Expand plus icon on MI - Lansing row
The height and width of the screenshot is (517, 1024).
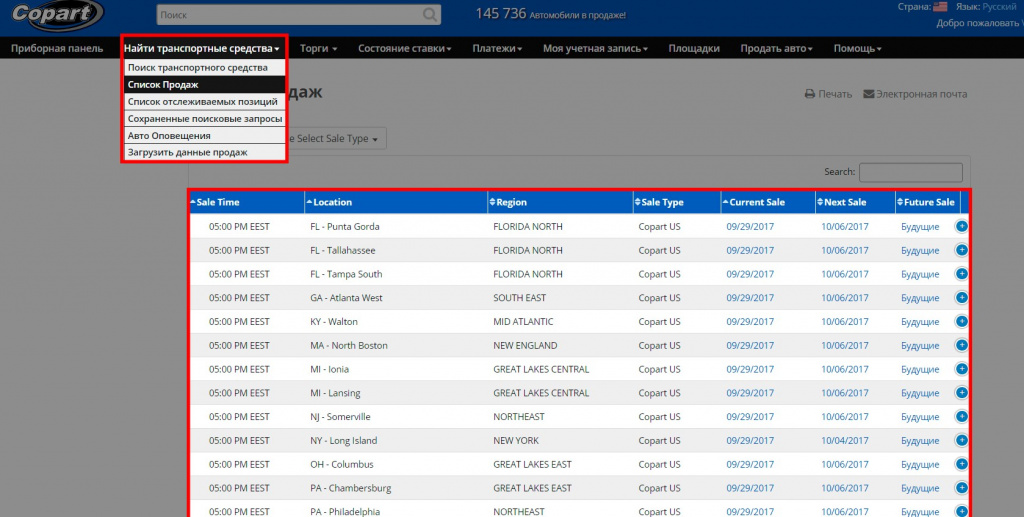961,393
